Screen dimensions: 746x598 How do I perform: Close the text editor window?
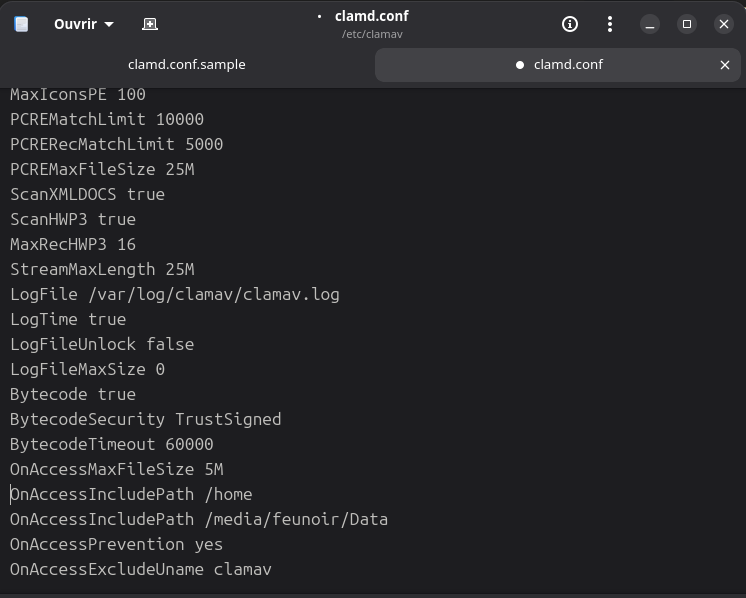click(724, 24)
